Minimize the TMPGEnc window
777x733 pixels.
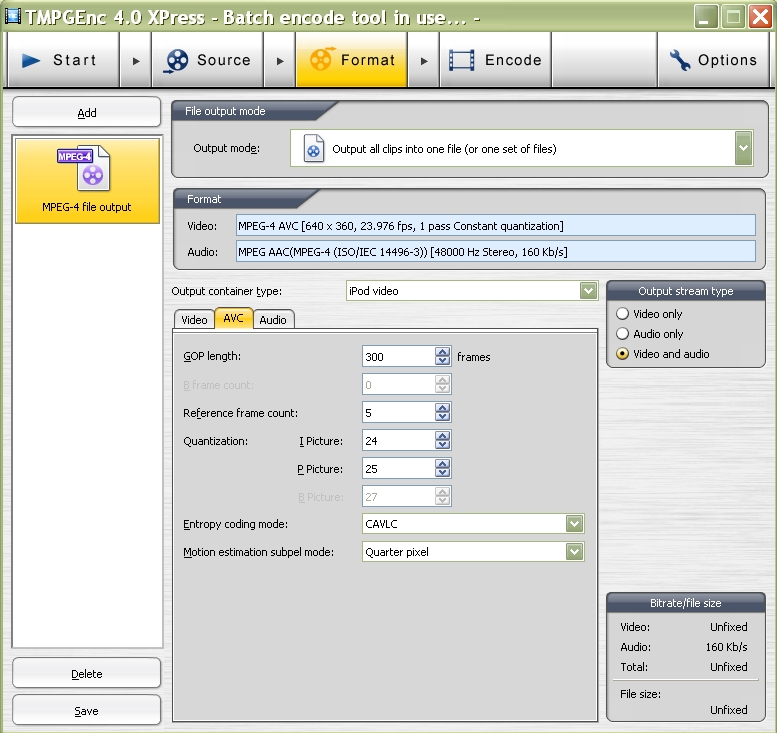click(706, 16)
